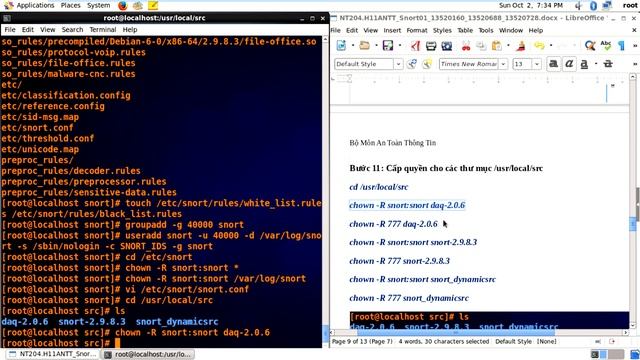Open the Places menu in top panel
This screenshot has width=640, height=360.
pos(70,5)
